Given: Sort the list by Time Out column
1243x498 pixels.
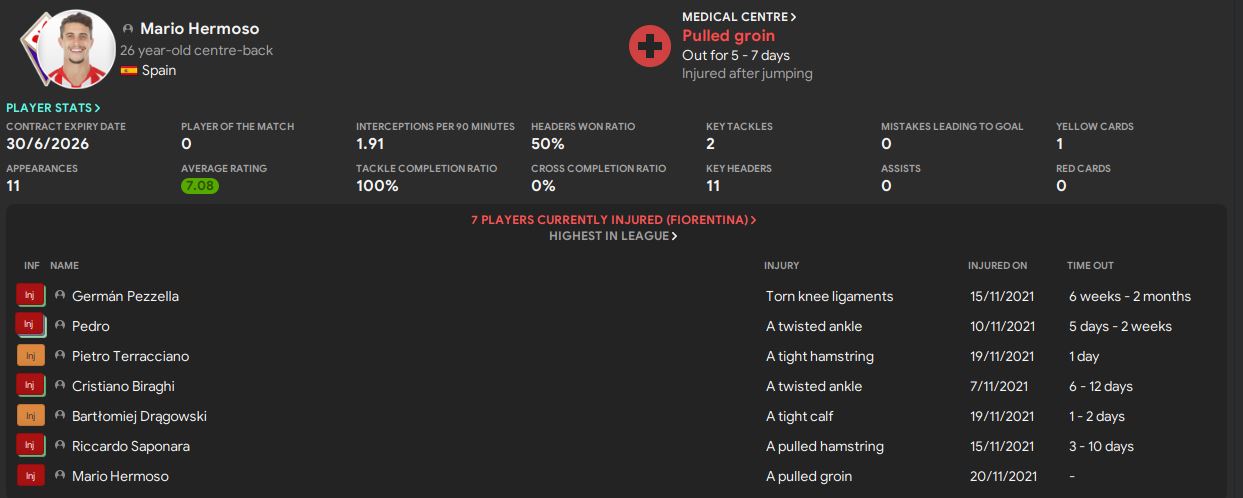Looking at the screenshot, I should point(1090,266).
